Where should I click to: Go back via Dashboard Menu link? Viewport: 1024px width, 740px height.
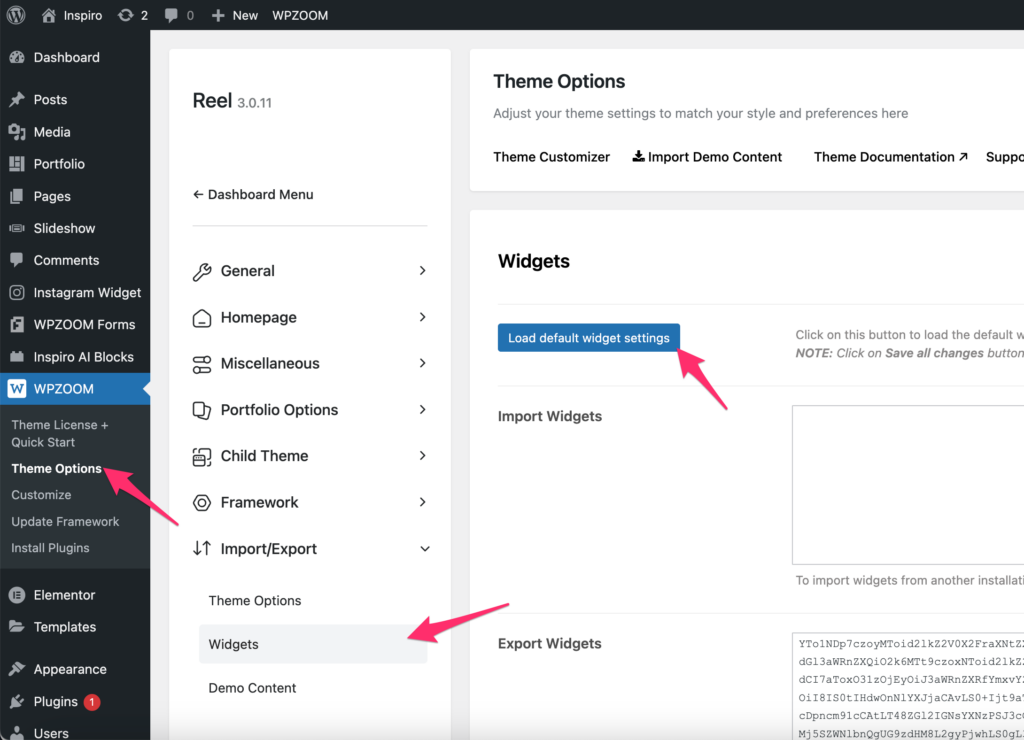click(x=253, y=194)
